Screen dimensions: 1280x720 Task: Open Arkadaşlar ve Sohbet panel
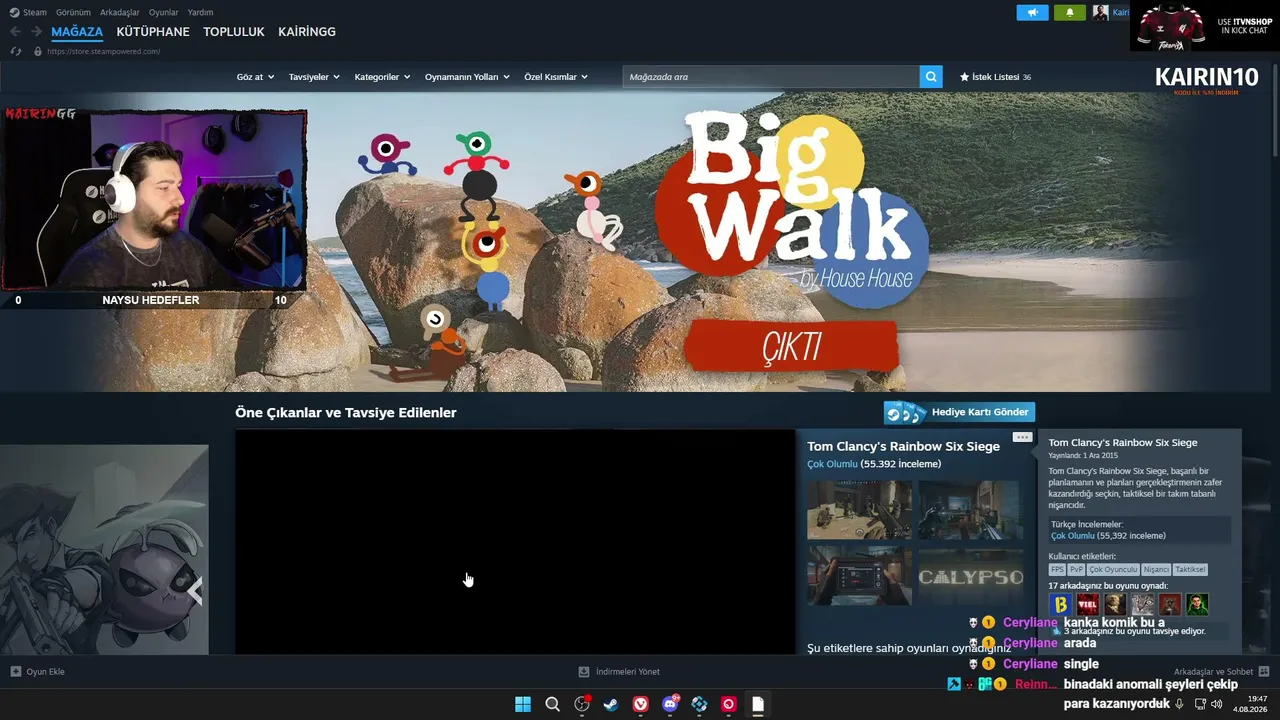click(x=1221, y=672)
